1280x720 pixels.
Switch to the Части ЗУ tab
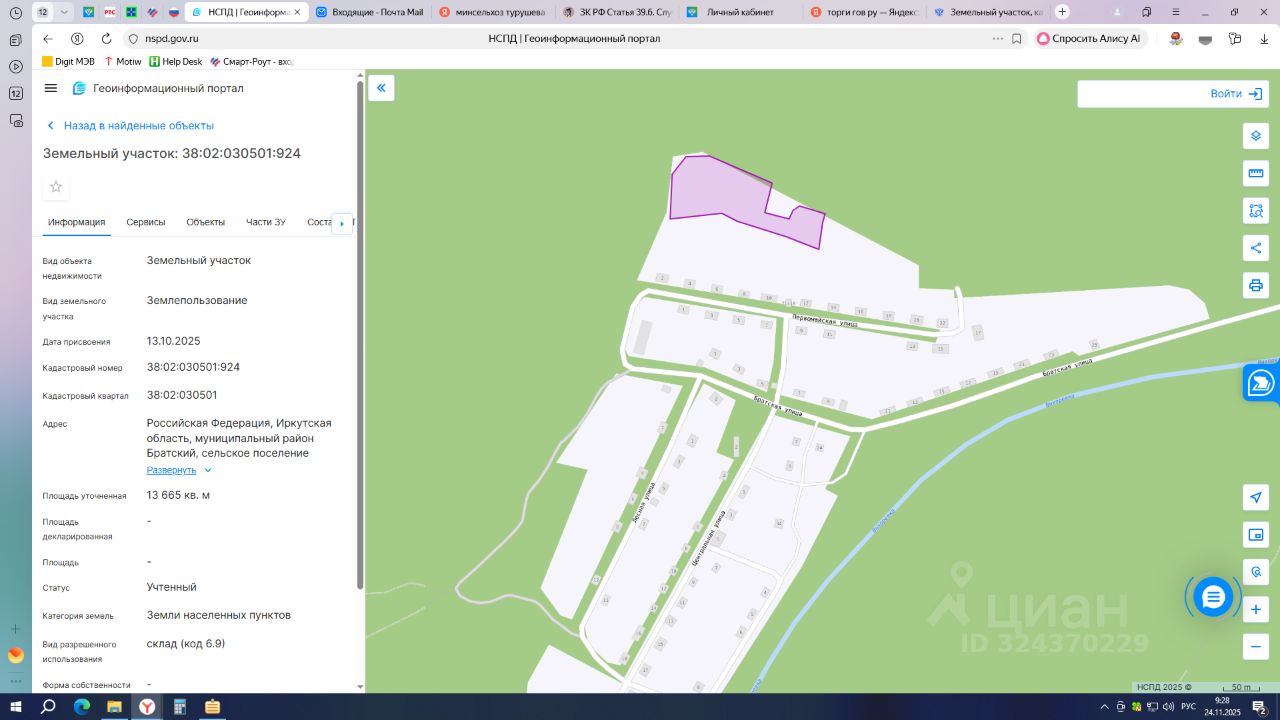[266, 222]
